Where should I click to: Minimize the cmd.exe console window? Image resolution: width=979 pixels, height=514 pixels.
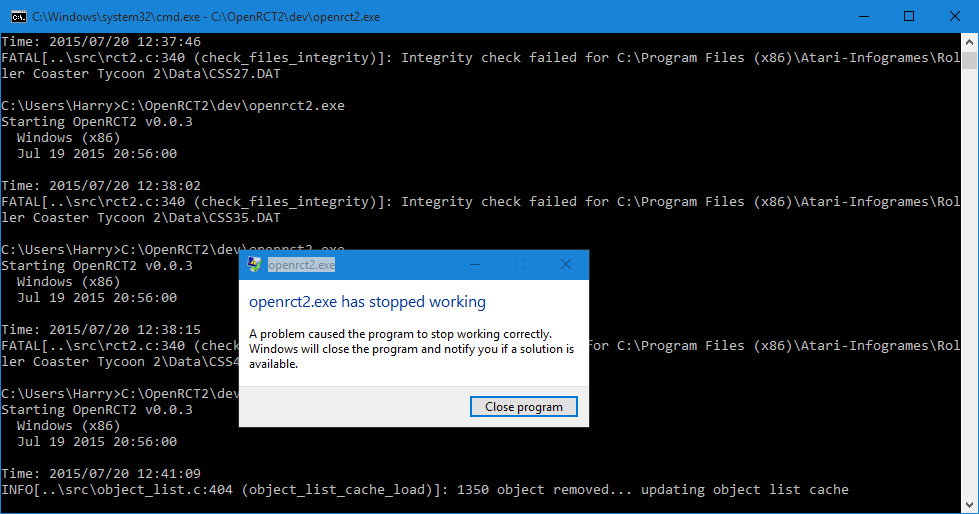[861, 16]
